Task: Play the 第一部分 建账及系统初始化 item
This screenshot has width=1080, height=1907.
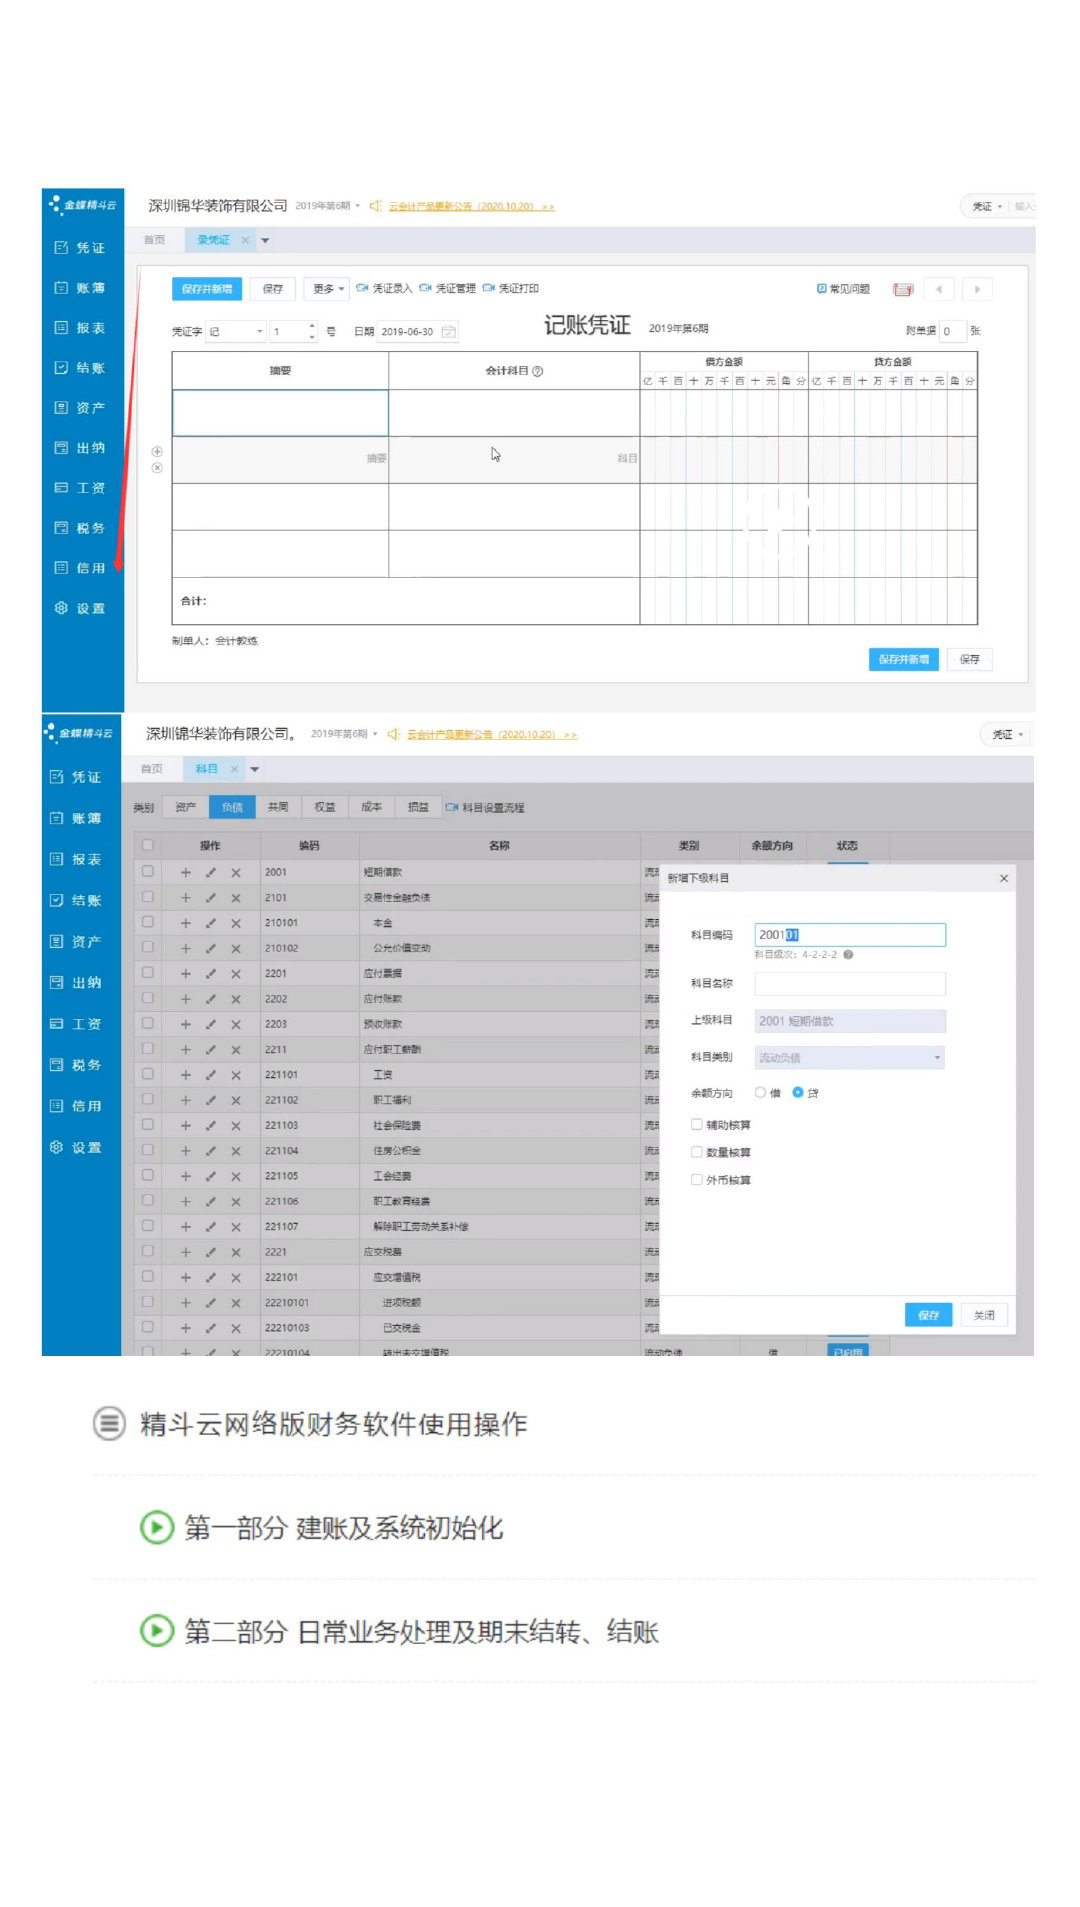Action: coord(156,1527)
